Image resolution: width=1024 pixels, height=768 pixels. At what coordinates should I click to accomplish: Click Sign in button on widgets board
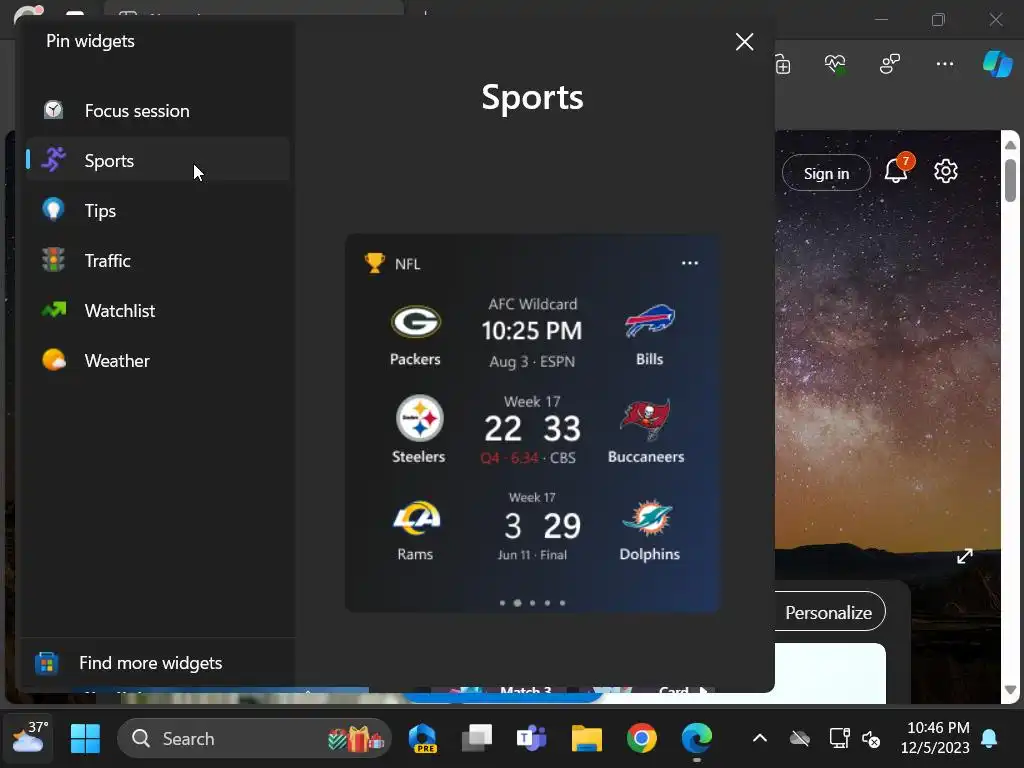(826, 173)
